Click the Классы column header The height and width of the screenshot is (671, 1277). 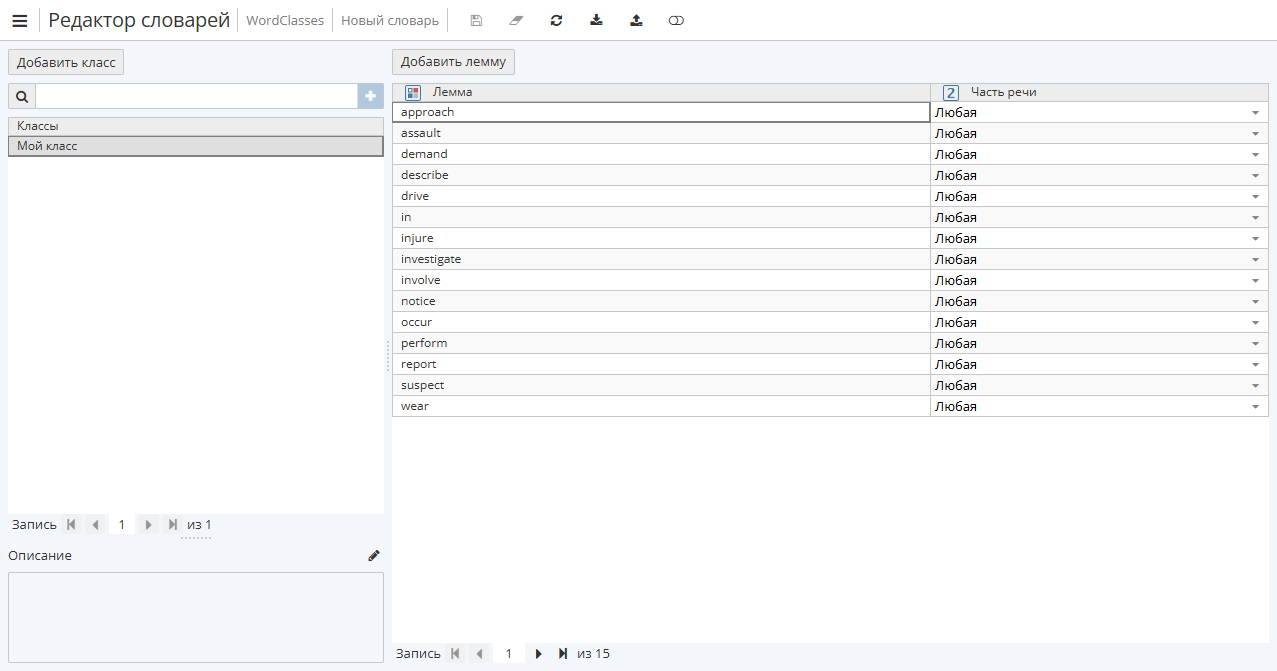click(x=196, y=126)
